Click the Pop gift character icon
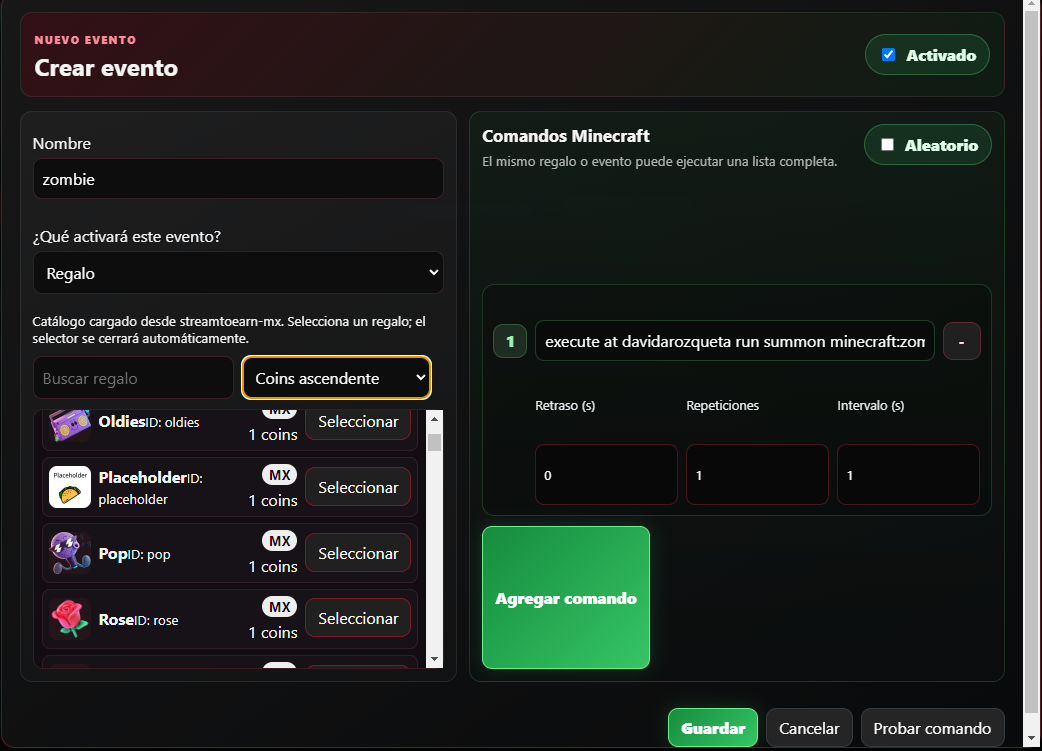 pos(70,553)
